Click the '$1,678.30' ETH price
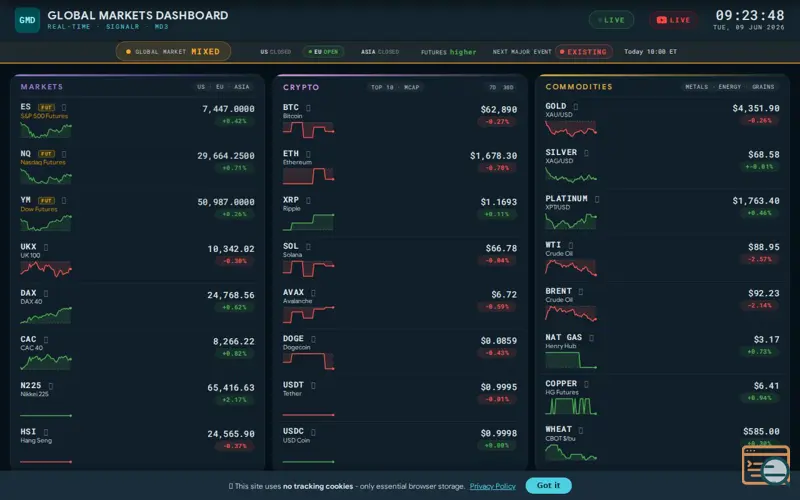Image resolution: width=800 pixels, height=500 pixels. coord(493,156)
